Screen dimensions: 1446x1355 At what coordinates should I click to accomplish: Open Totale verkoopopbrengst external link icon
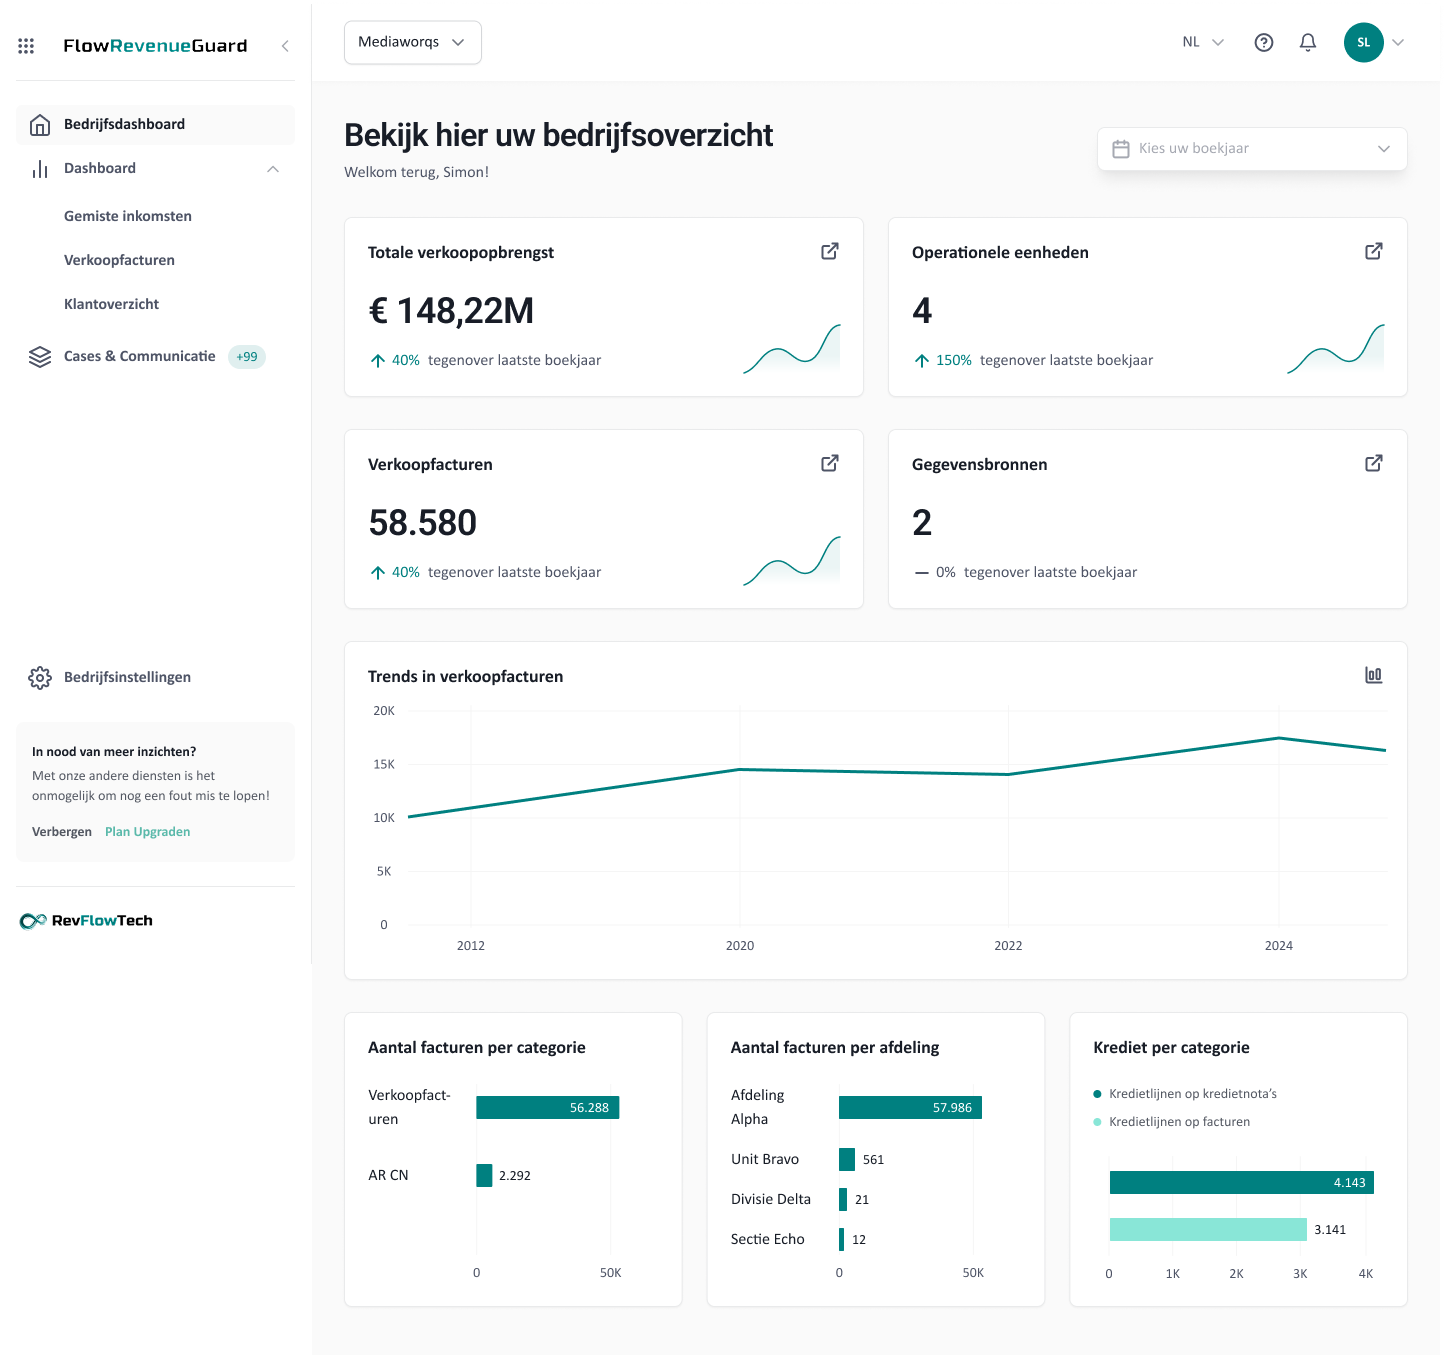[830, 251]
